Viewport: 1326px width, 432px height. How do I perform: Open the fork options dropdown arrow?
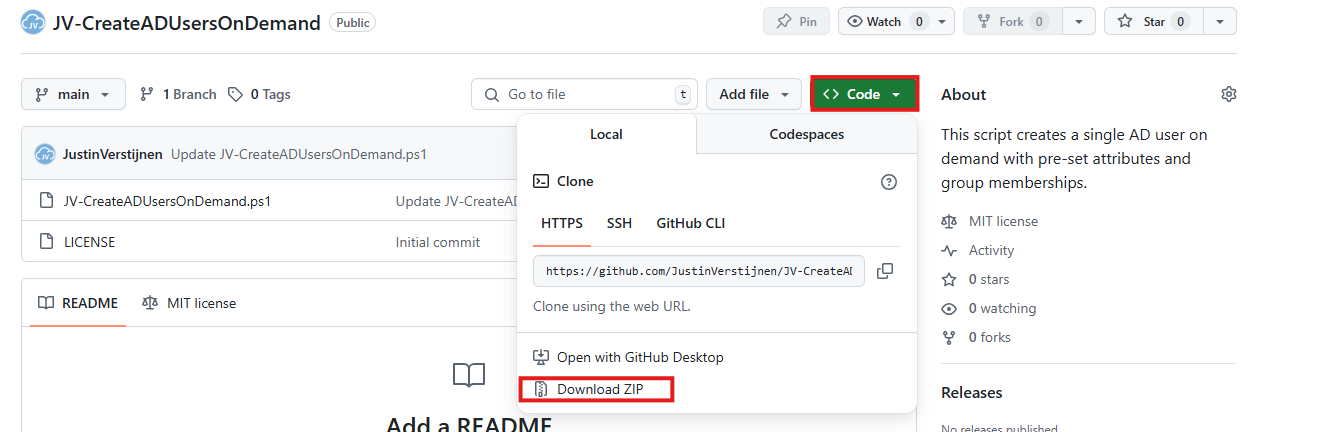[1078, 21]
